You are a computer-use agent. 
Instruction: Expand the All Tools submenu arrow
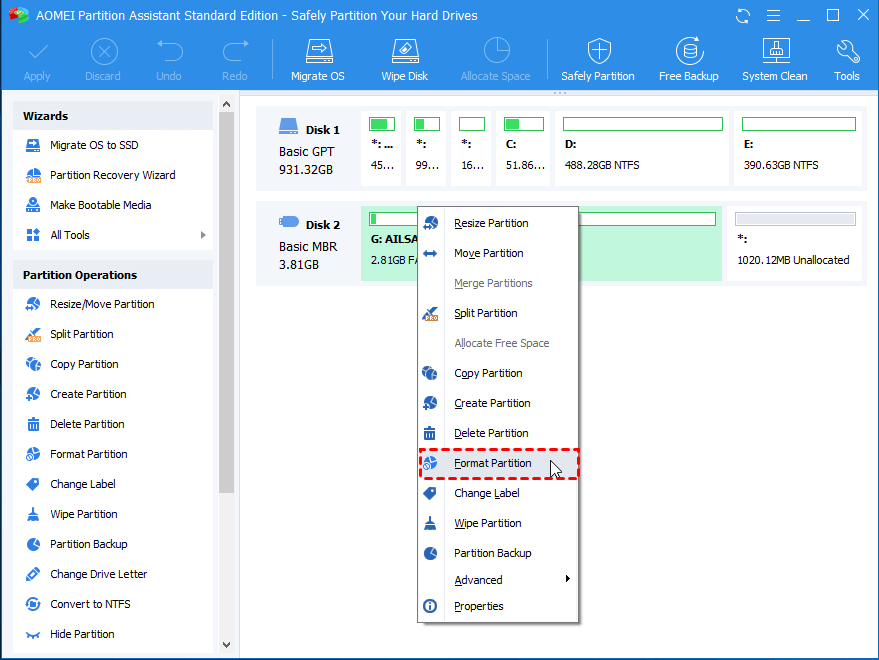203,235
